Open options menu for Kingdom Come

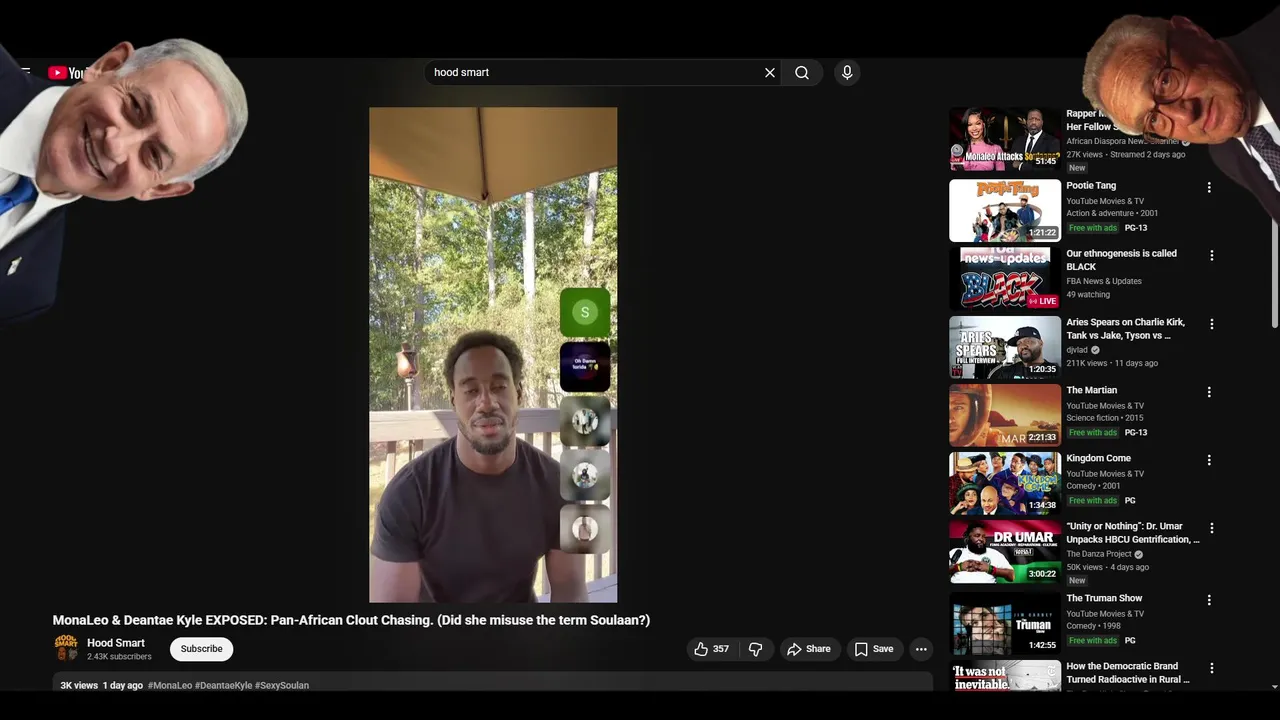1209,460
